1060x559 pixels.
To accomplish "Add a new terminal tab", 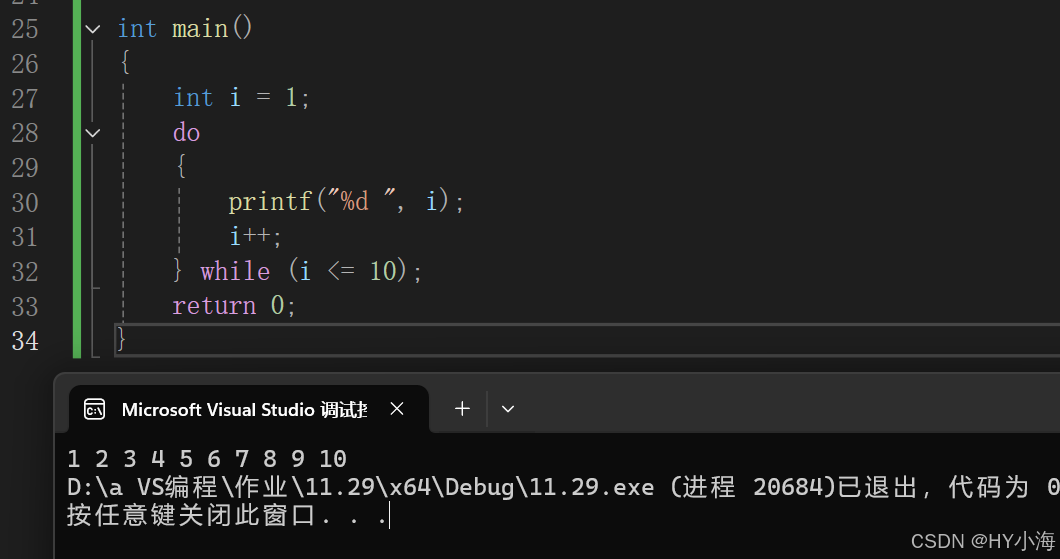I will (462, 409).
